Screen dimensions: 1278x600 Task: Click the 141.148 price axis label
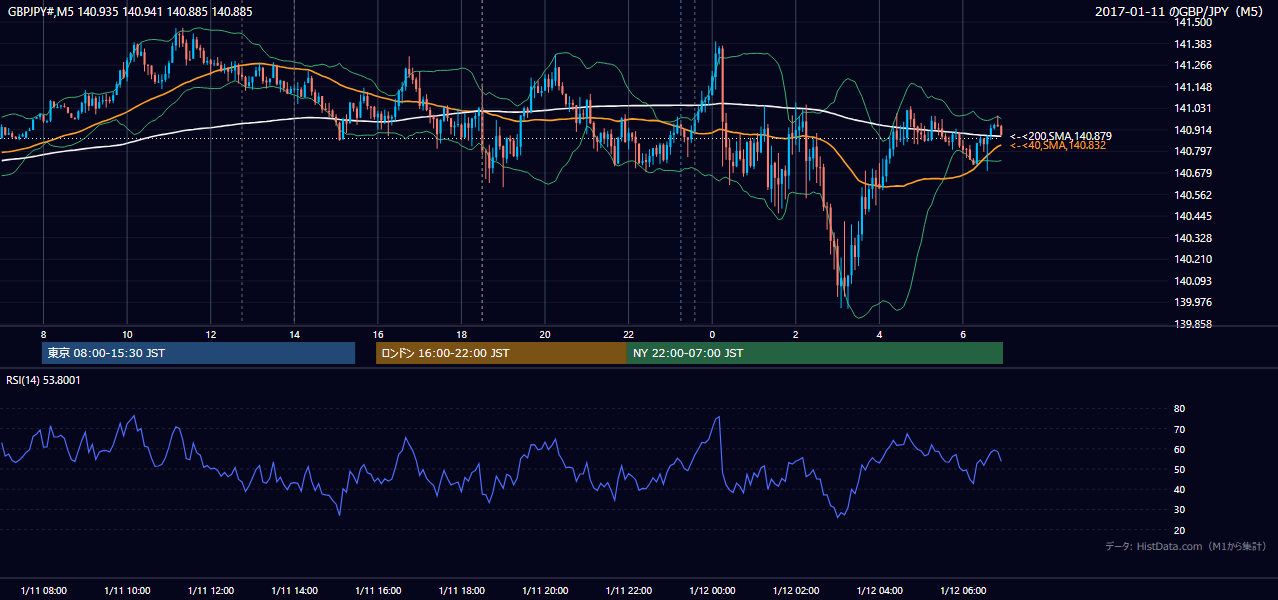coord(1192,87)
